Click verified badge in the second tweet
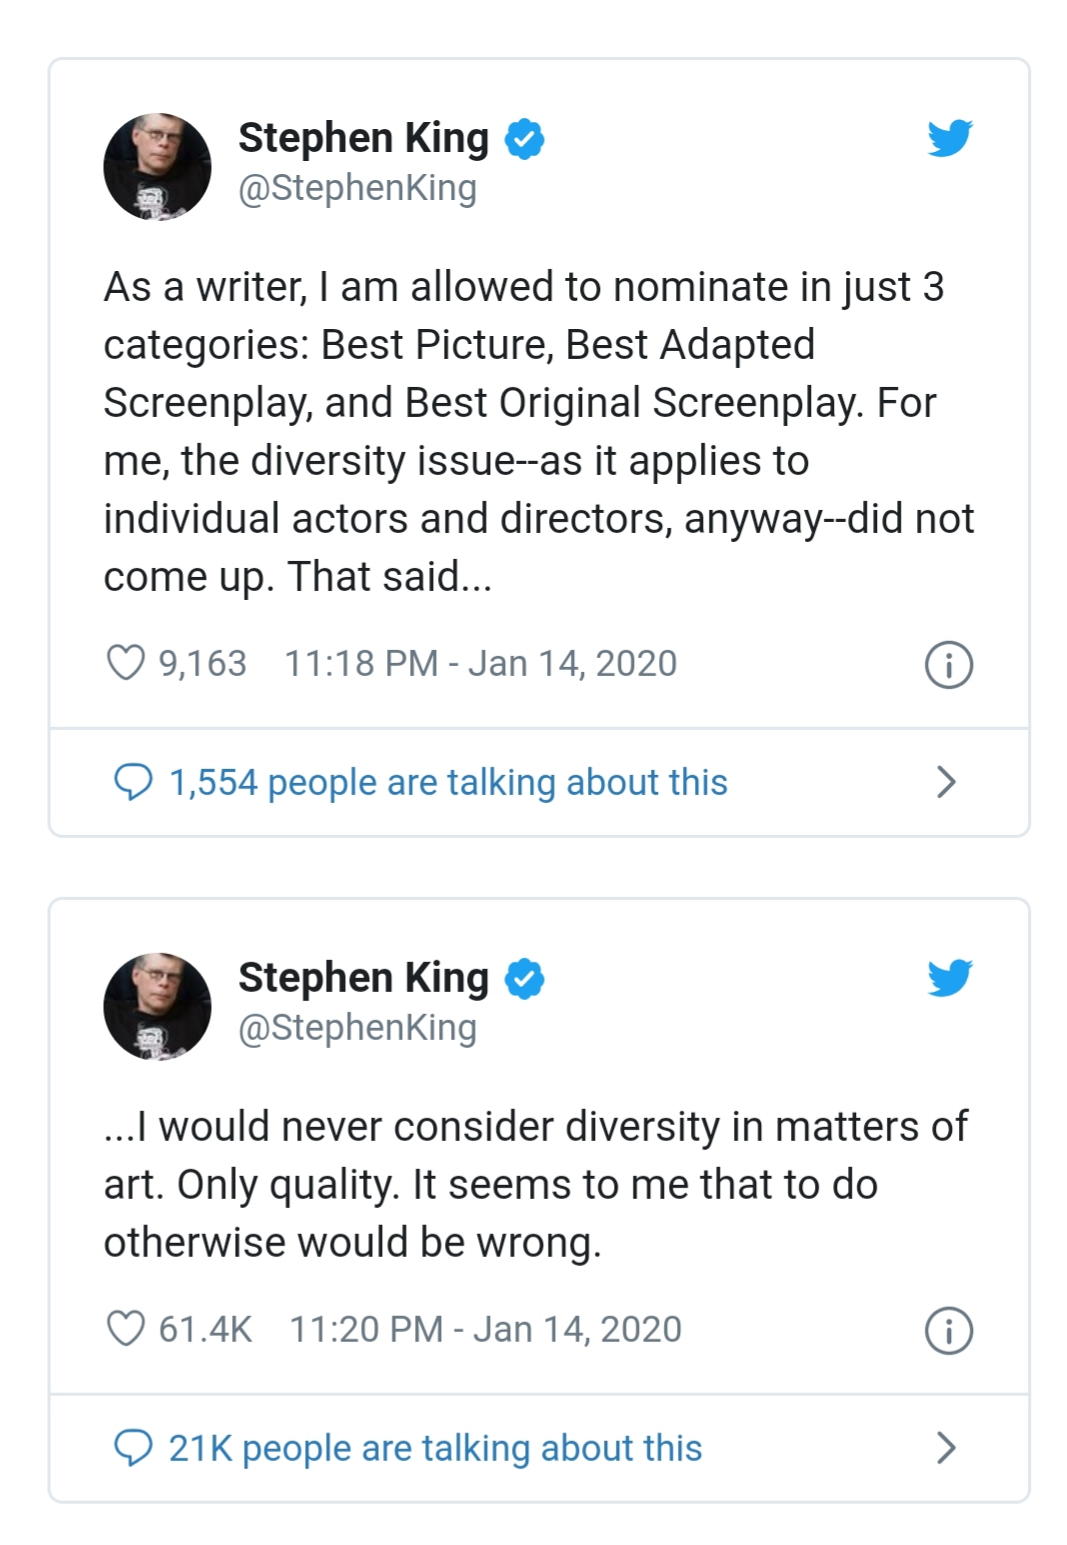 tap(525, 979)
